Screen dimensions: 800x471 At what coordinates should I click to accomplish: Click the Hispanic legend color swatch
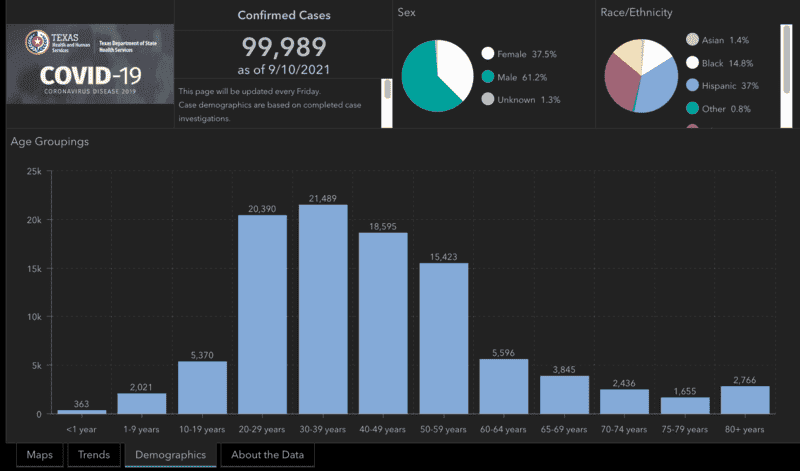click(692, 85)
